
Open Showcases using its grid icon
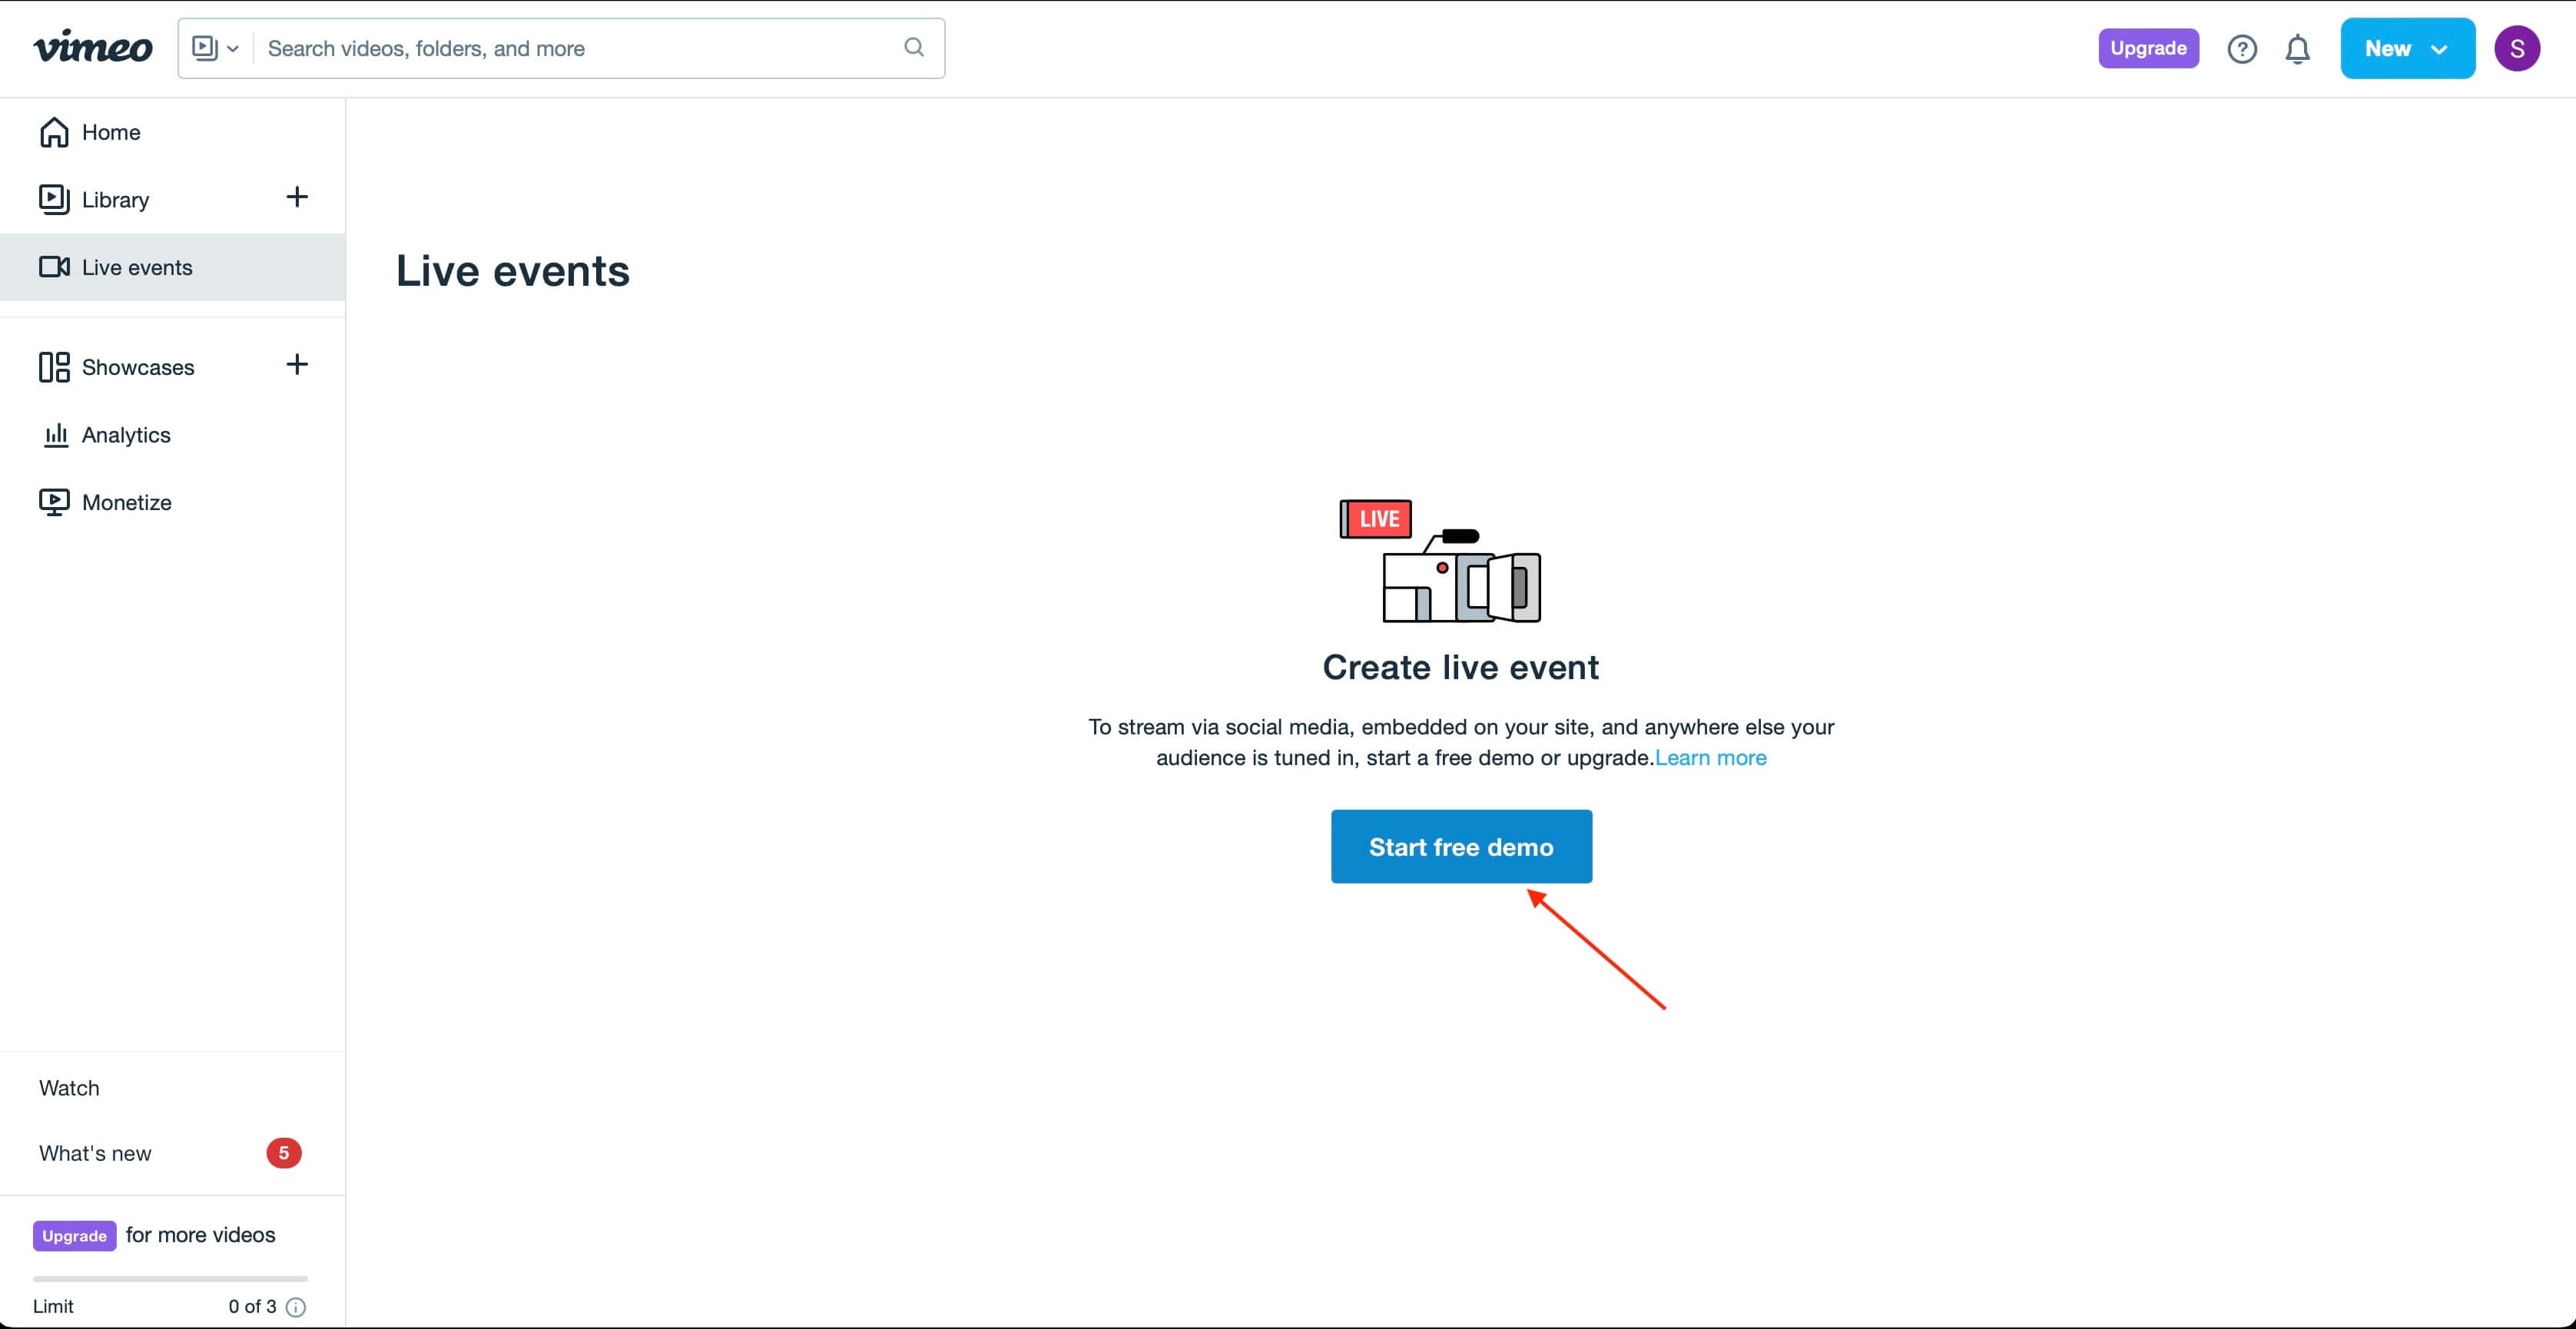55,367
